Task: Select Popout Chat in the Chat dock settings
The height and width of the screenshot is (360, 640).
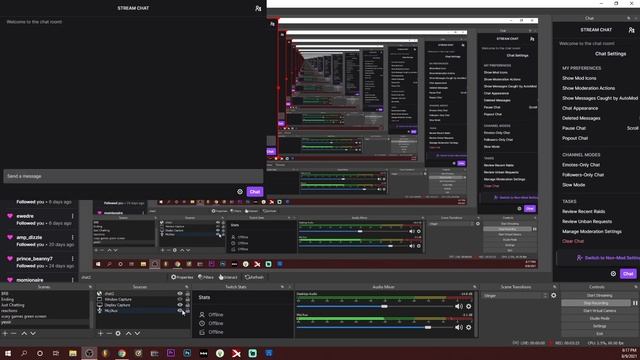Action: (x=575, y=138)
